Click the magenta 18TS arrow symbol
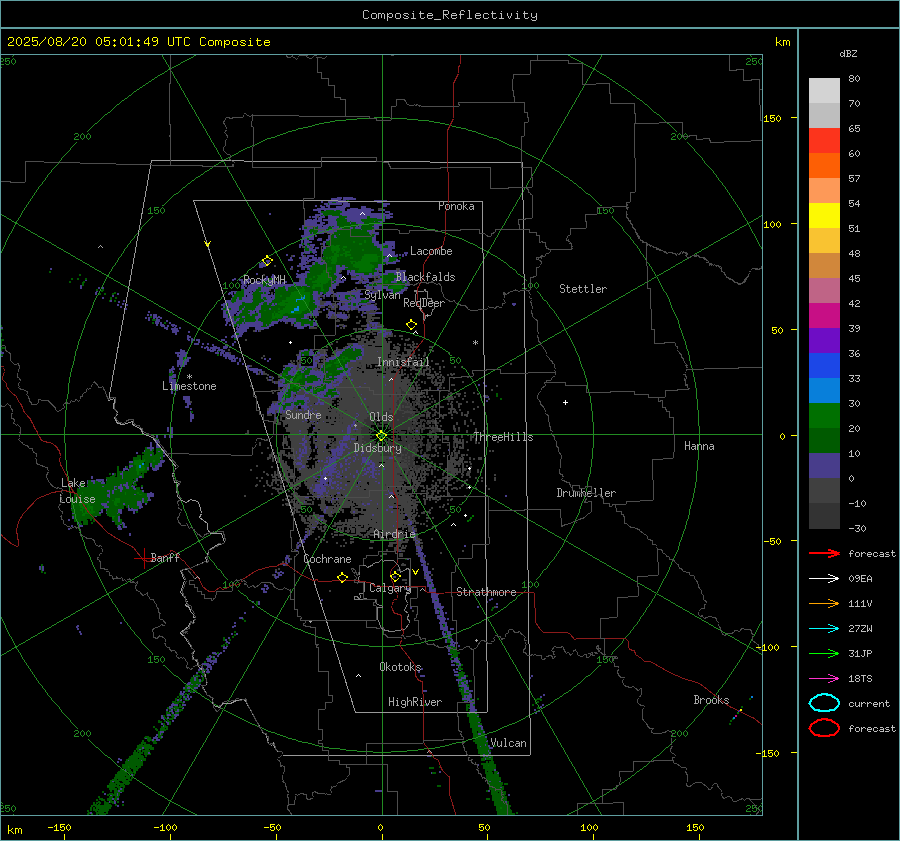Screen dimensions: 900x841 pyautogui.click(x=824, y=679)
